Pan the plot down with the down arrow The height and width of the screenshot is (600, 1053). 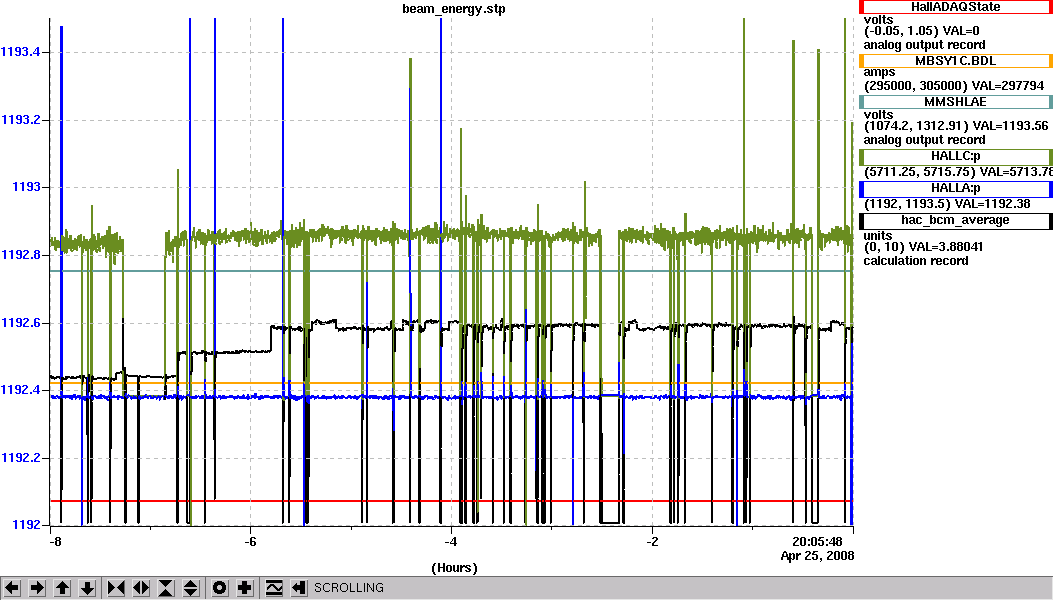(x=87, y=588)
